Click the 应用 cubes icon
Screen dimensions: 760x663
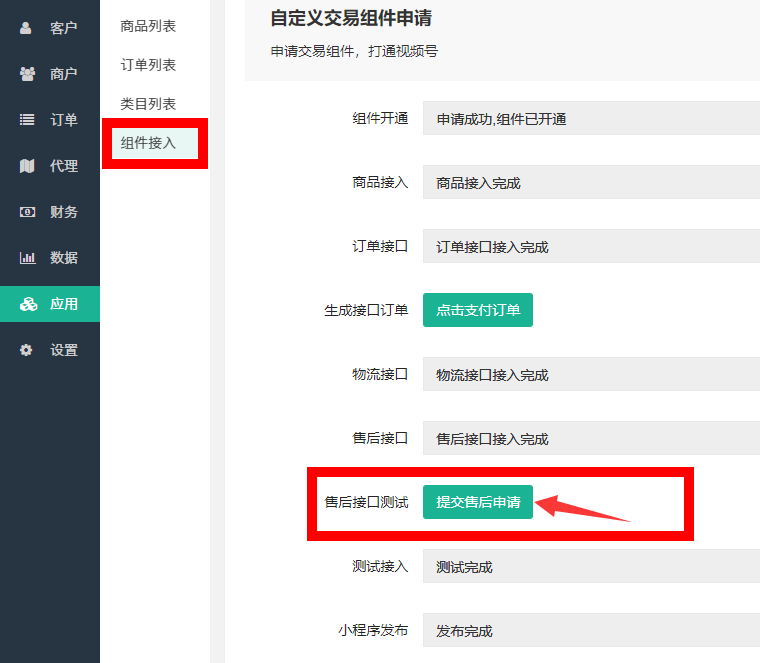pyautogui.click(x=28, y=304)
